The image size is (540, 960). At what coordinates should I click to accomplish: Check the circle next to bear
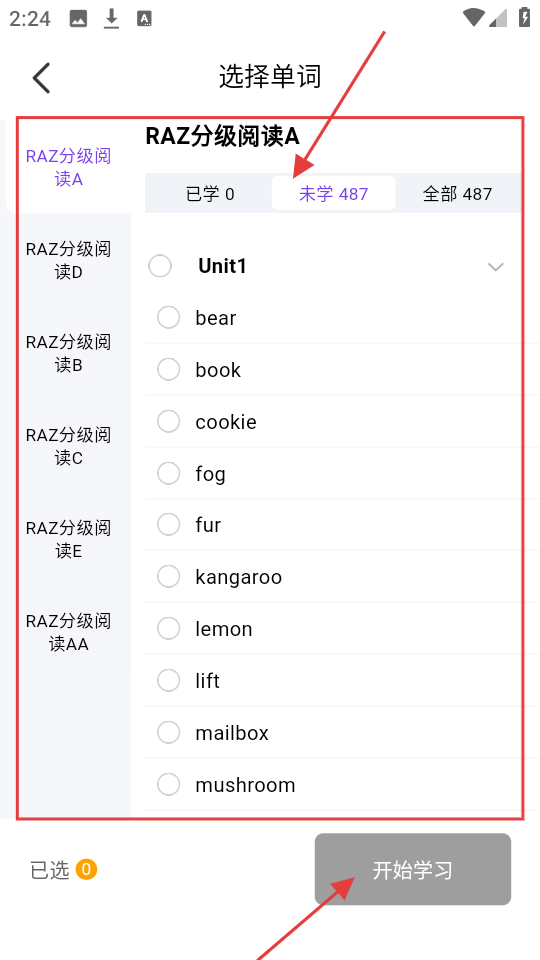coord(168,317)
